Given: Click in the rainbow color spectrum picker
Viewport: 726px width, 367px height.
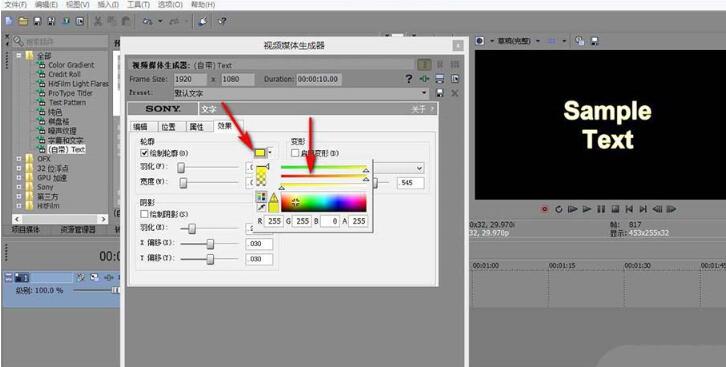Looking at the screenshot, I should 324,203.
